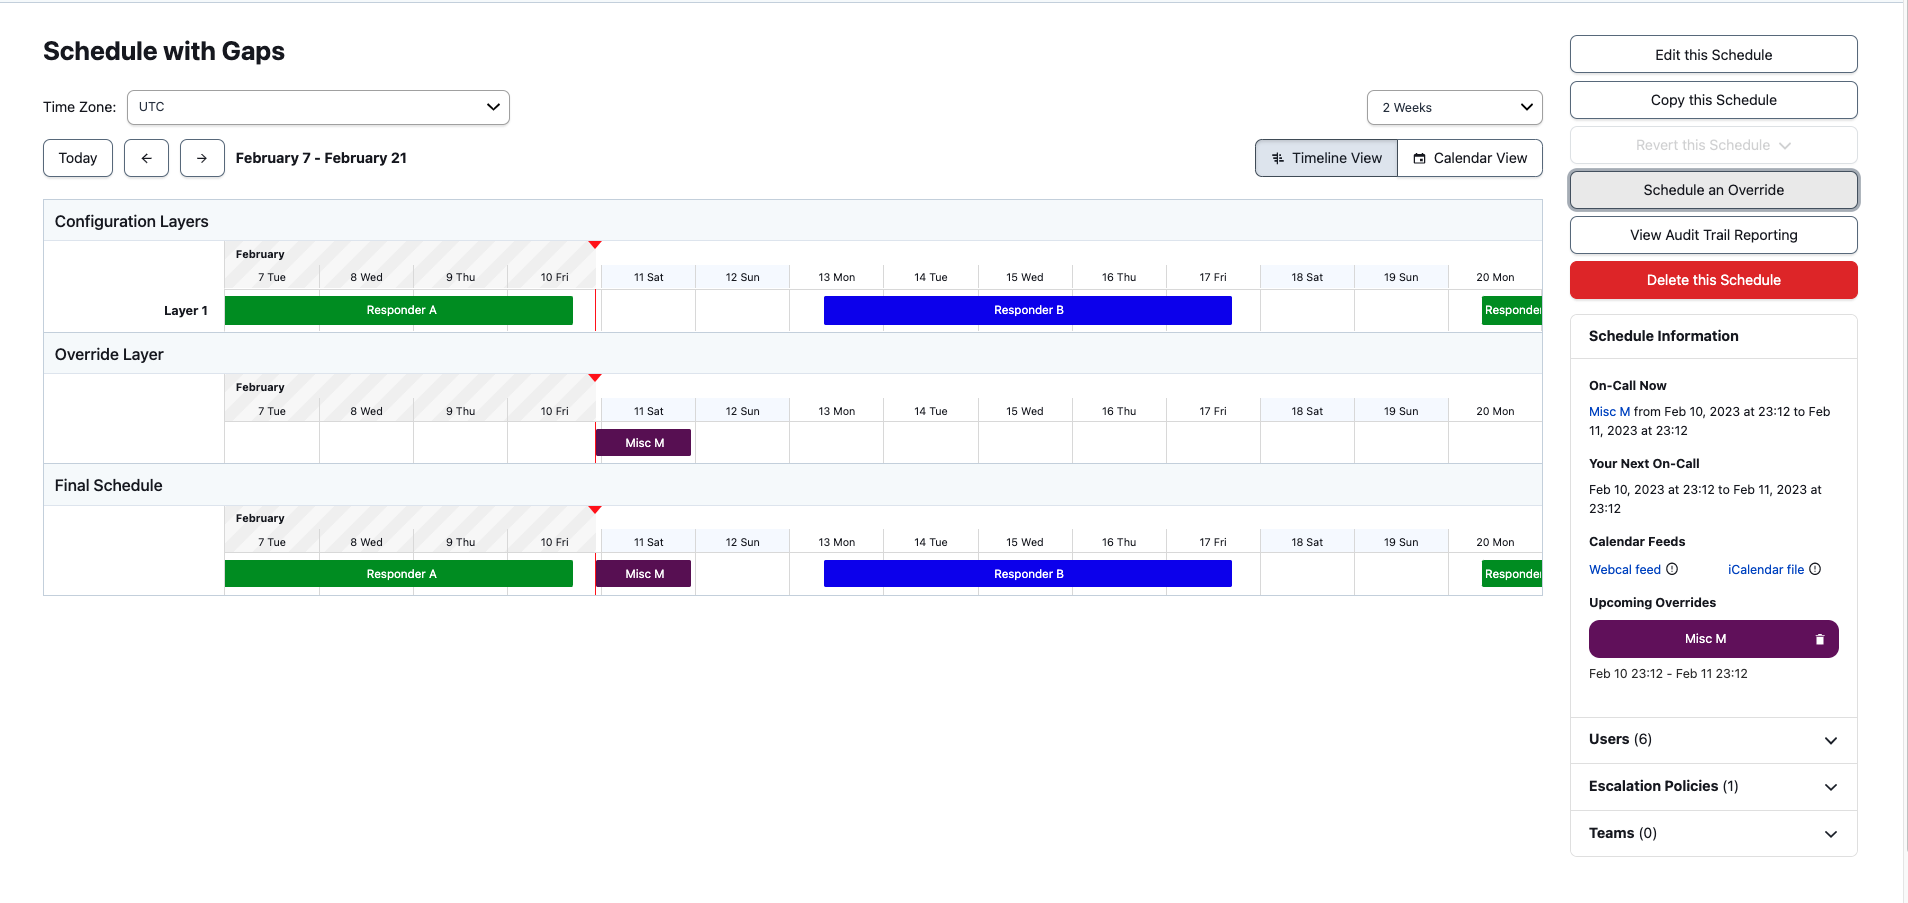Viewport: 1908px width, 903px height.
Task: Expand the Escalation Policies section
Action: (1831, 787)
